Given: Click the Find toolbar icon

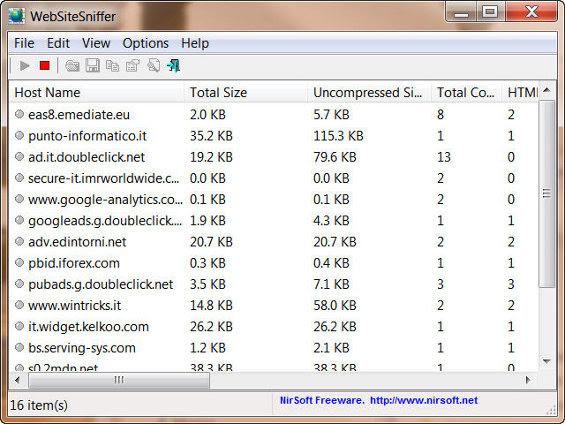Looking at the screenshot, I should tap(154, 66).
